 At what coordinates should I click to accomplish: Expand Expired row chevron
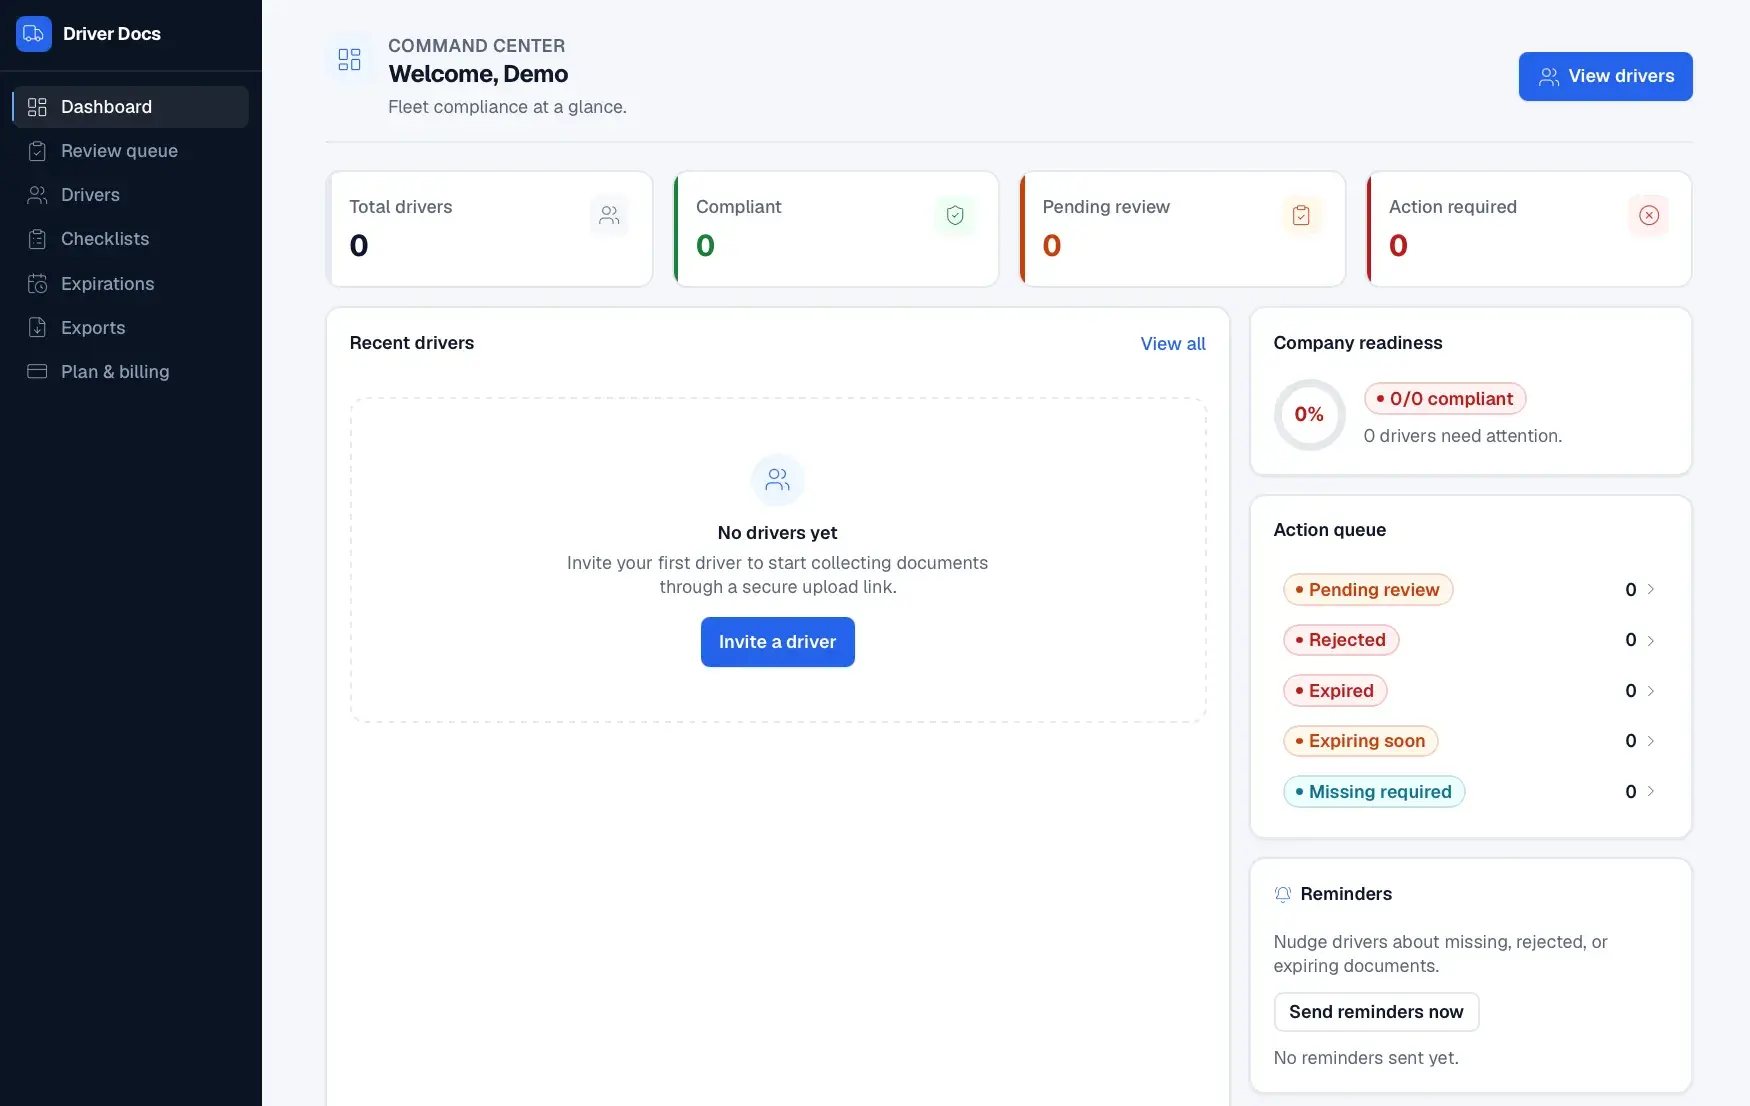(1651, 691)
